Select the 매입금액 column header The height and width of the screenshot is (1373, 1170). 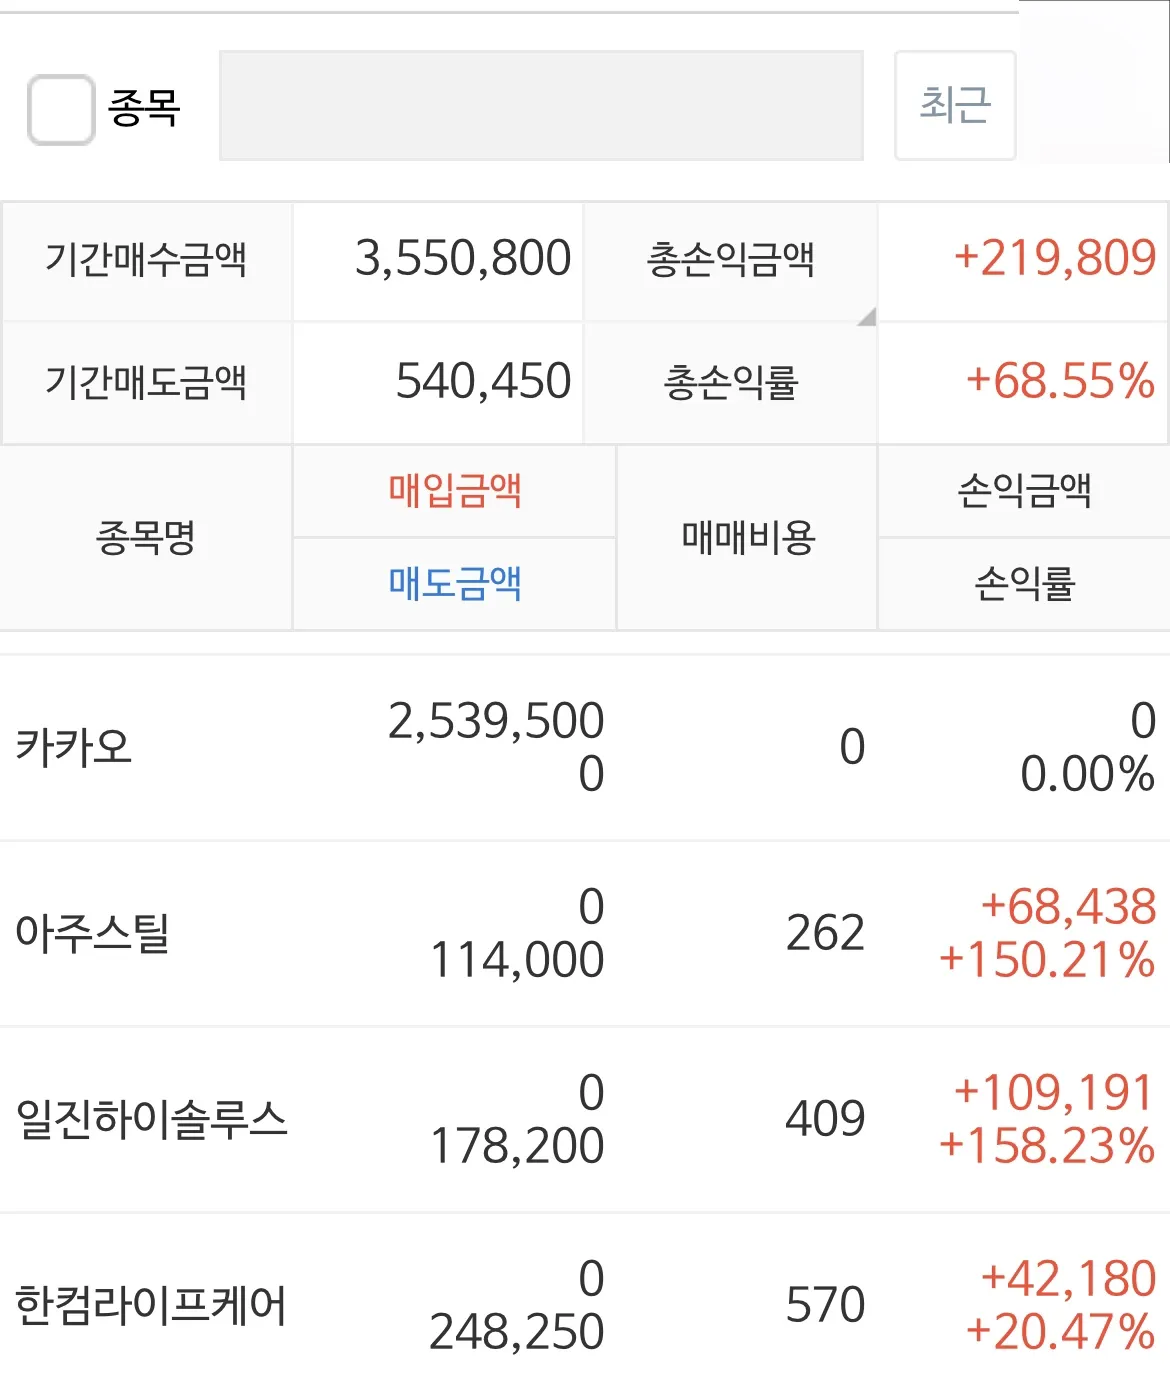455,491
